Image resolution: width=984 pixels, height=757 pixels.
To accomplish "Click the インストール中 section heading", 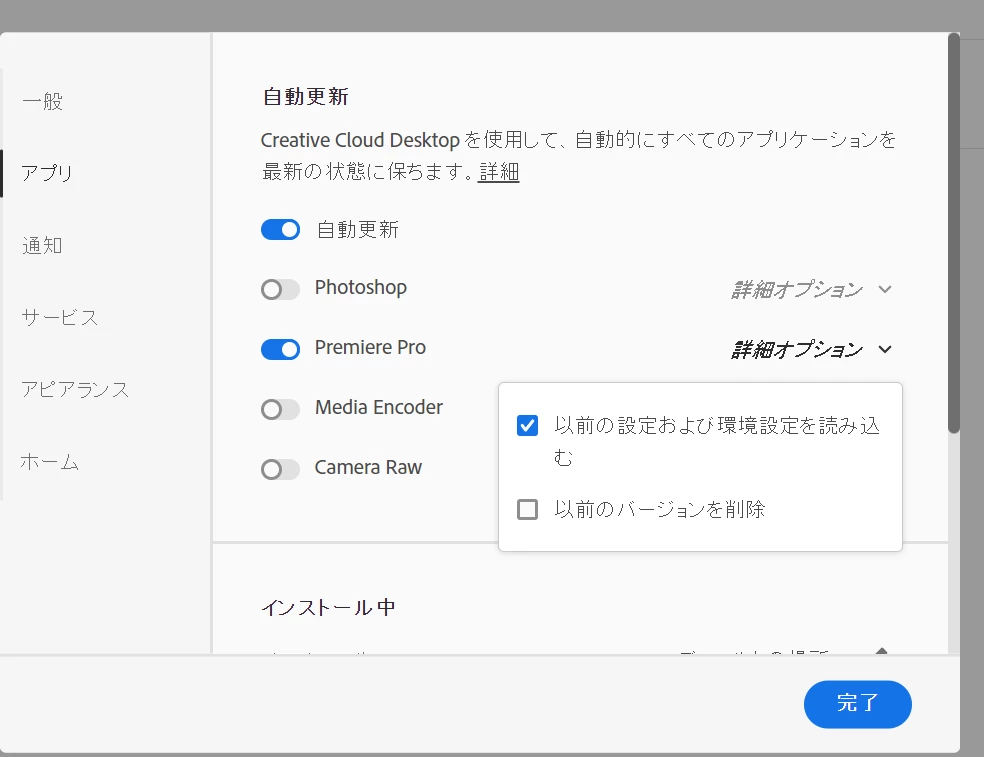I will coord(328,607).
